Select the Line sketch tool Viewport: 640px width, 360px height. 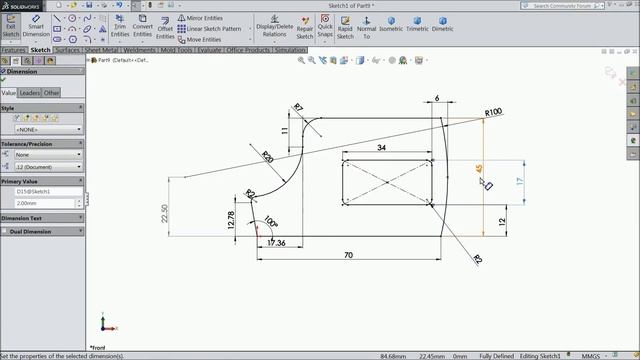pos(57,18)
